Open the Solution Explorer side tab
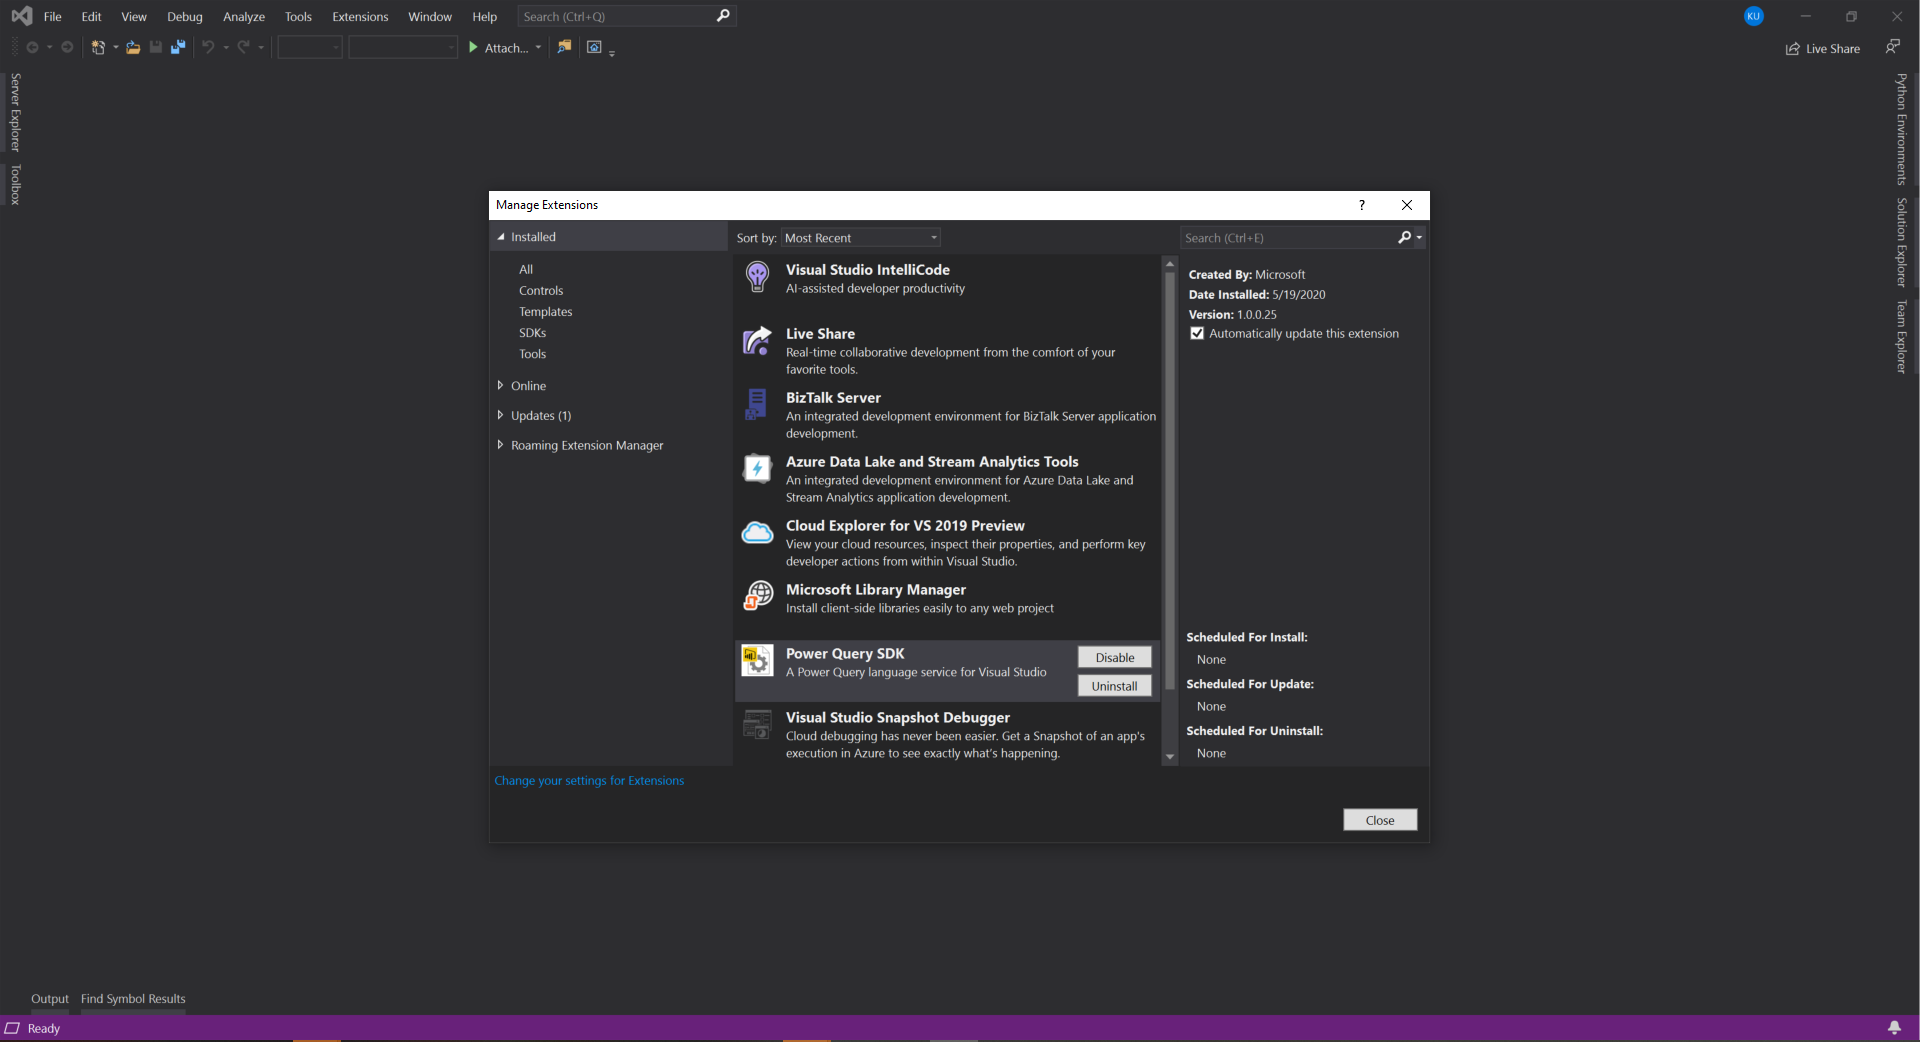Image resolution: width=1920 pixels, height=1042 pixels. (x=1902, y=242)
